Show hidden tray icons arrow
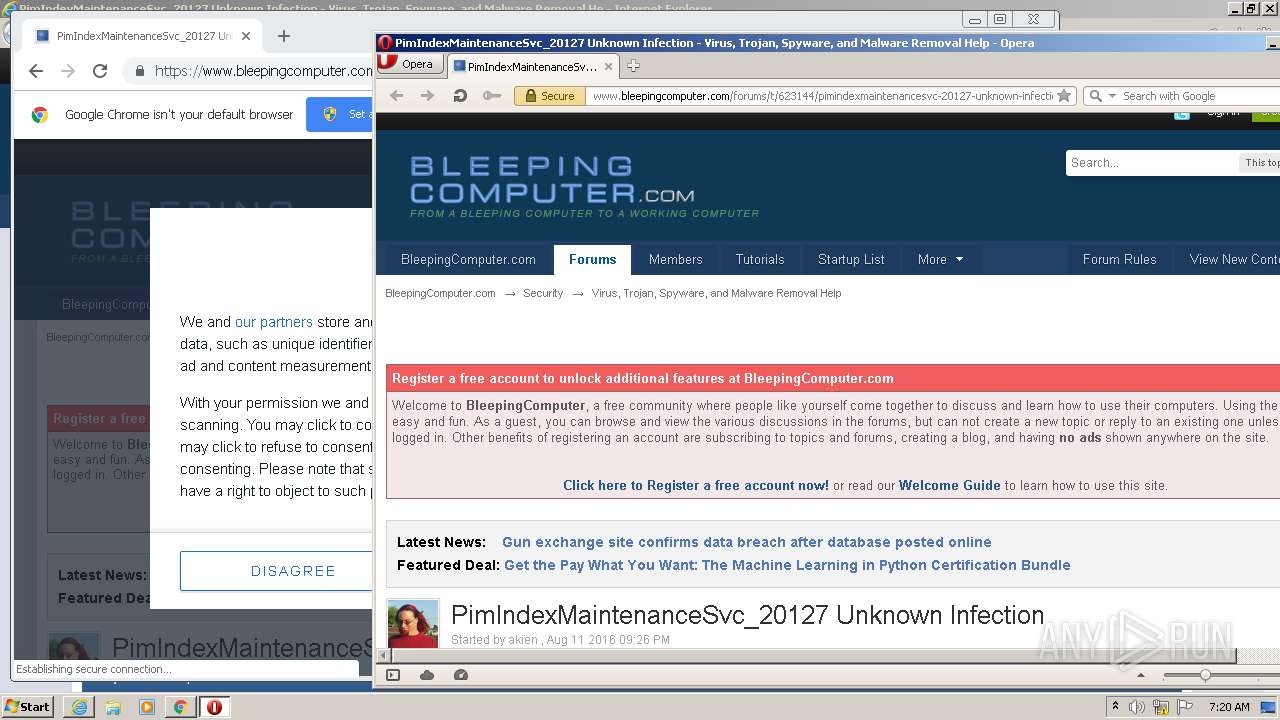1280x720 pixels. (1115, 707)
